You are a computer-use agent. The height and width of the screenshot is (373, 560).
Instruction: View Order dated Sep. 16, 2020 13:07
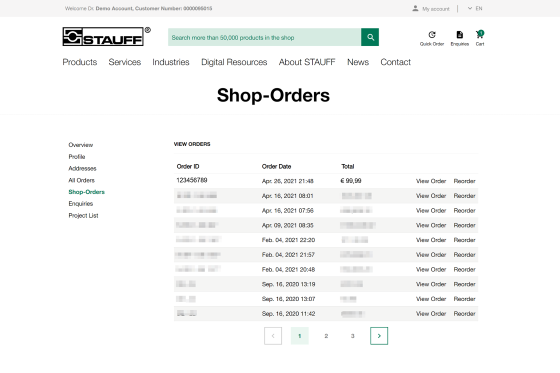(x=431, y=299)
